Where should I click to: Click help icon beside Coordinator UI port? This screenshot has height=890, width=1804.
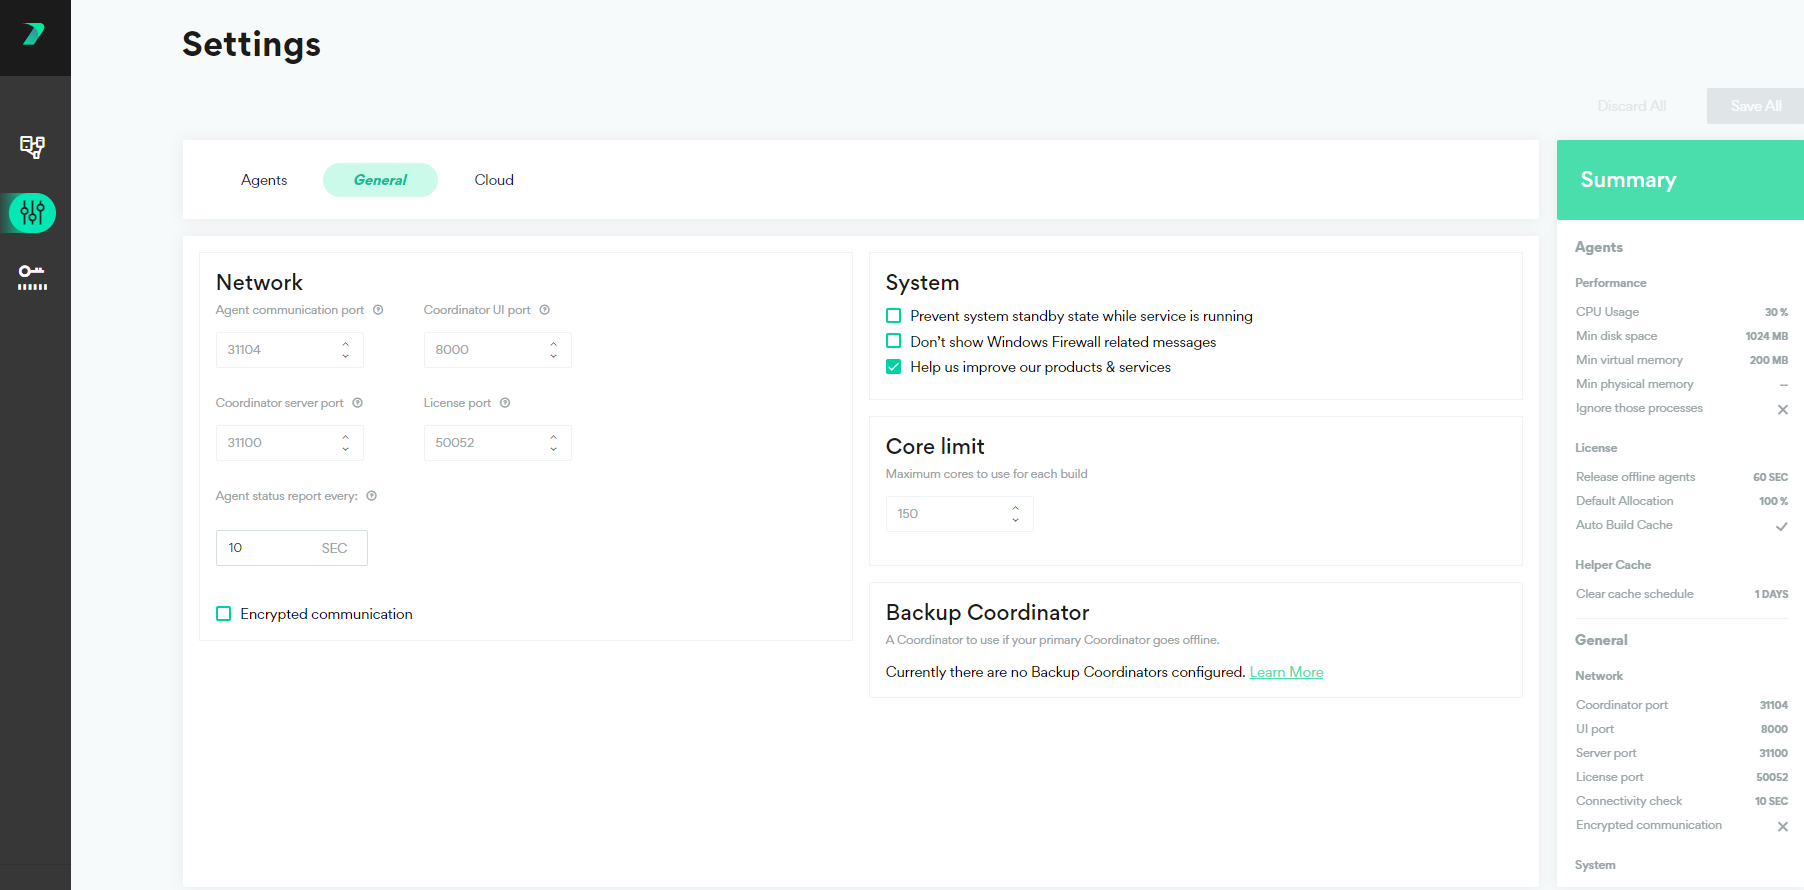click(545, 310)
